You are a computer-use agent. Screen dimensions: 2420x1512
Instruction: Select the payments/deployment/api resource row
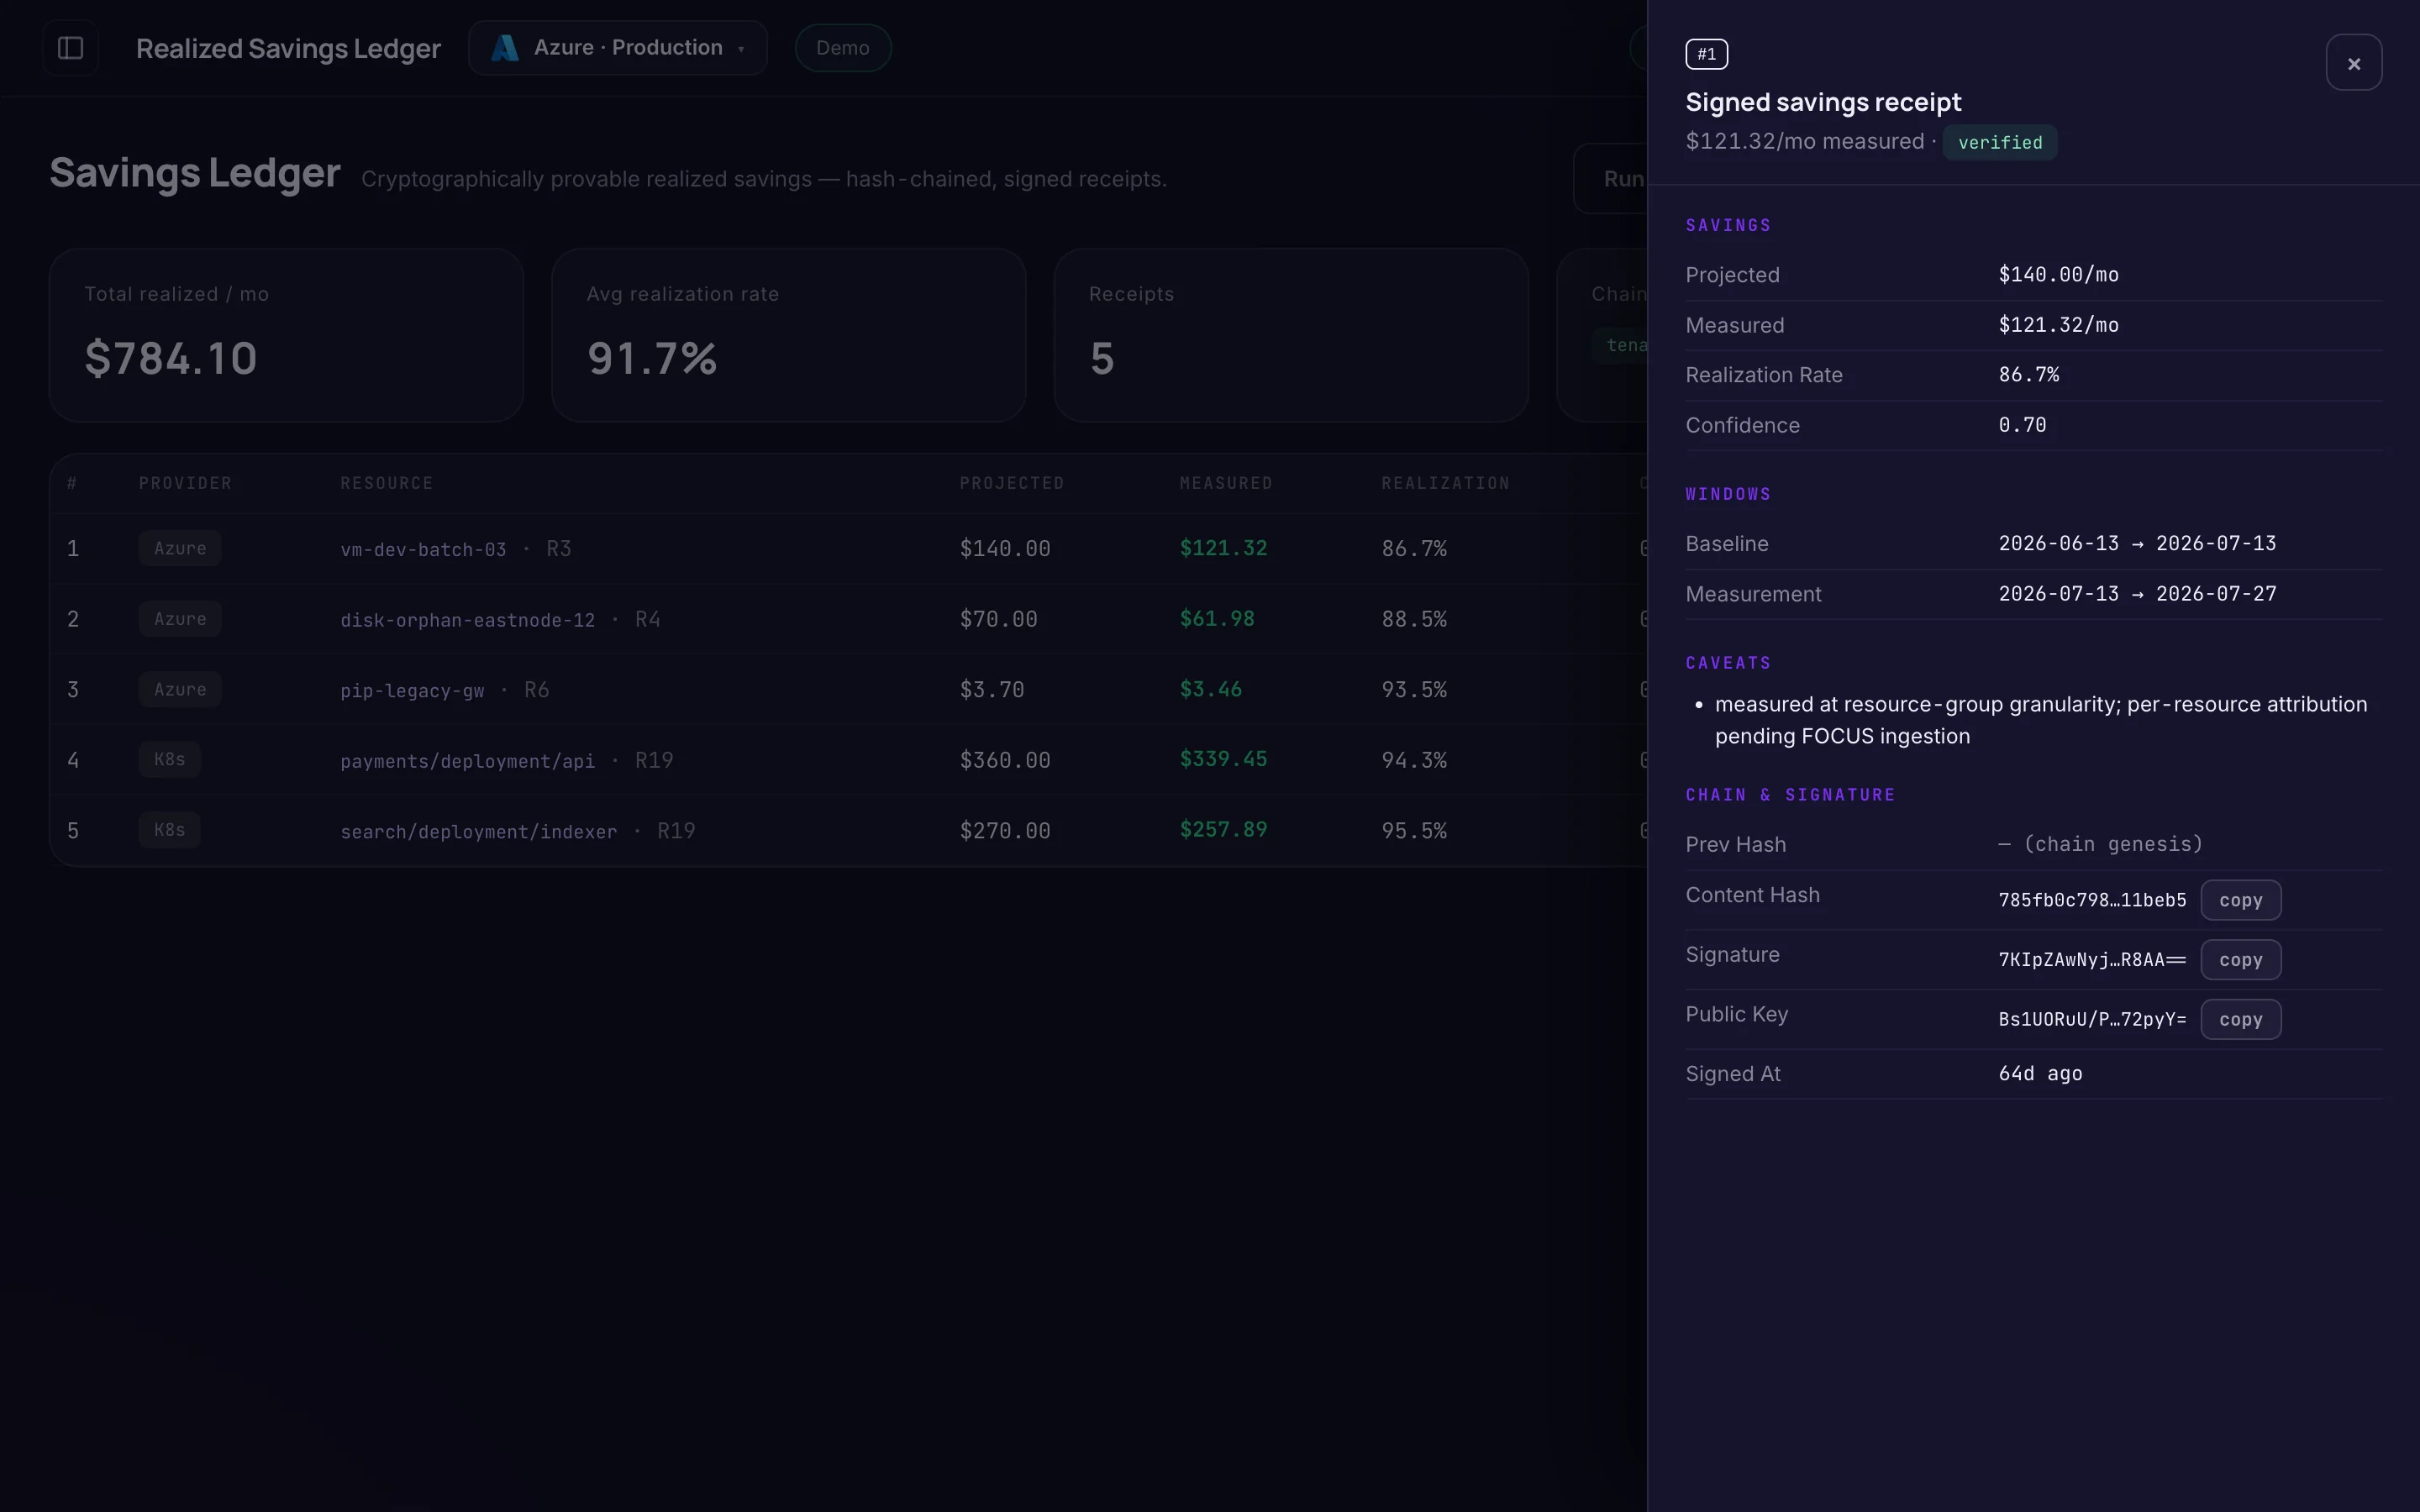tap(848, 760)
